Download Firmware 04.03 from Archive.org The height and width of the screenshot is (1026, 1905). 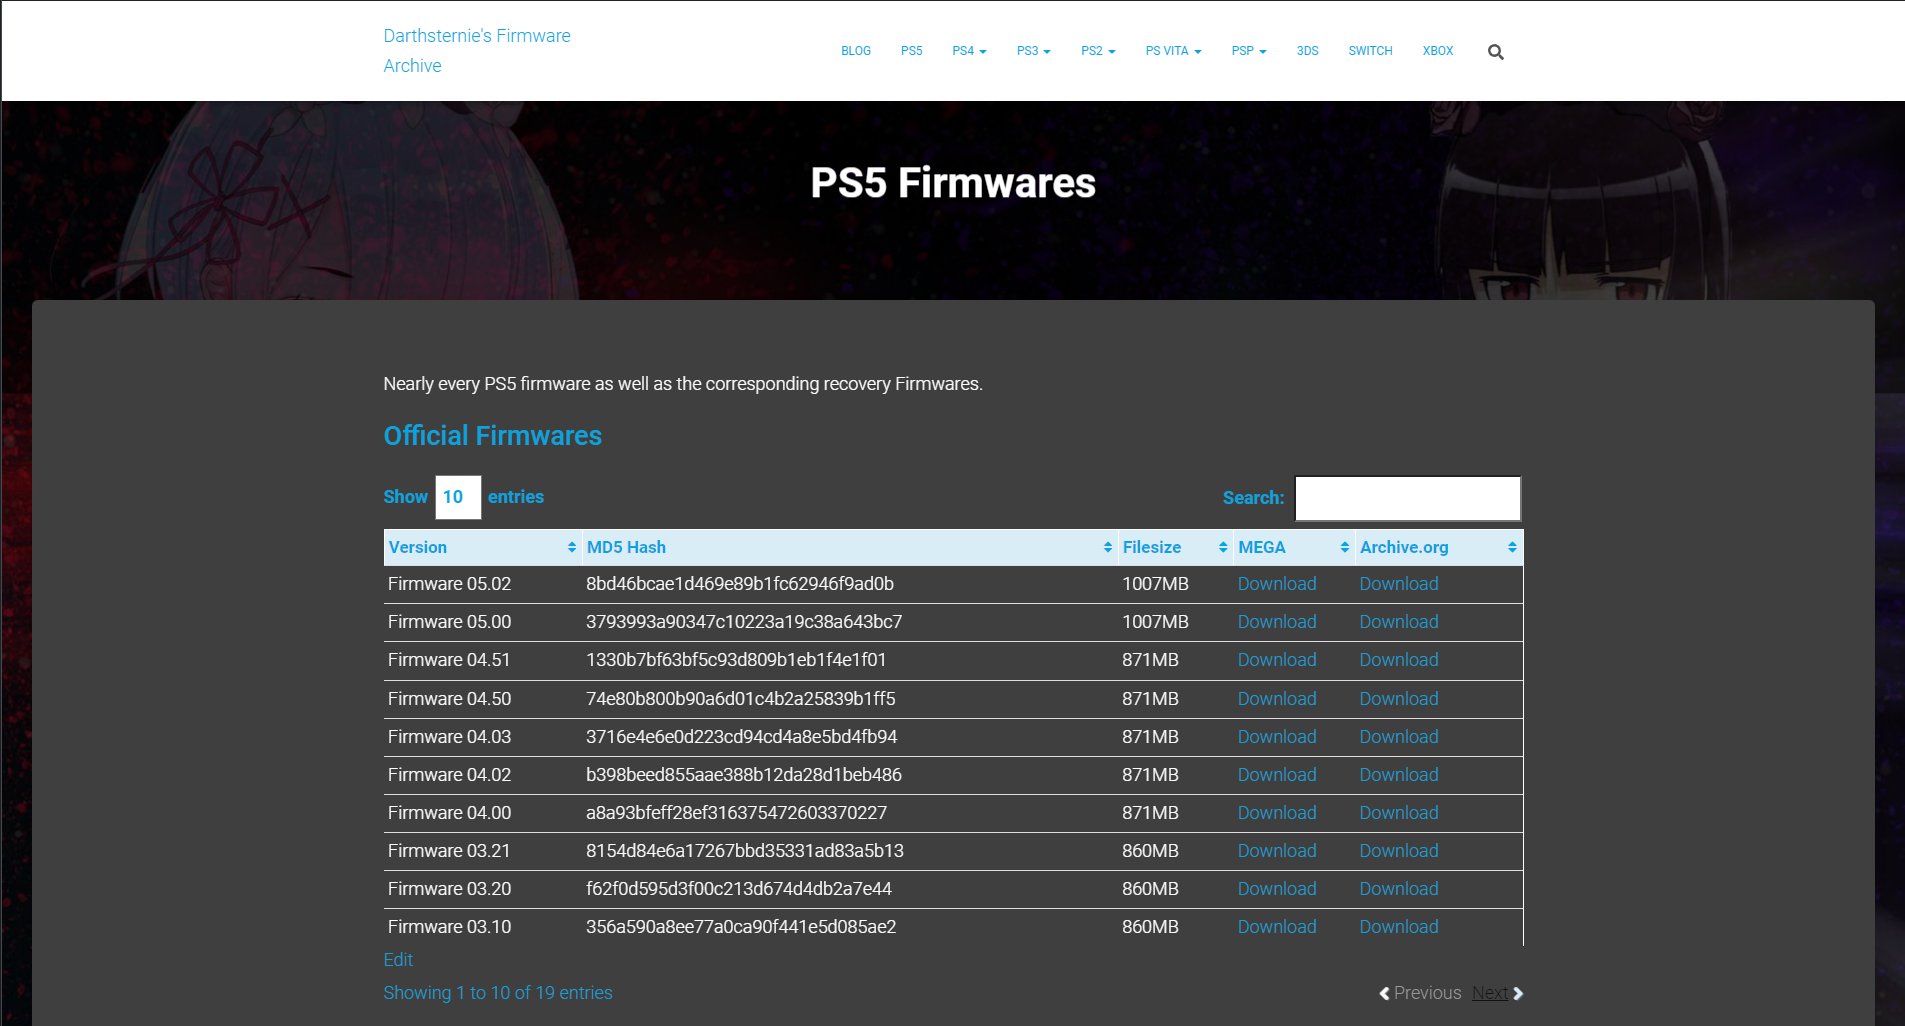(1398, 737)
